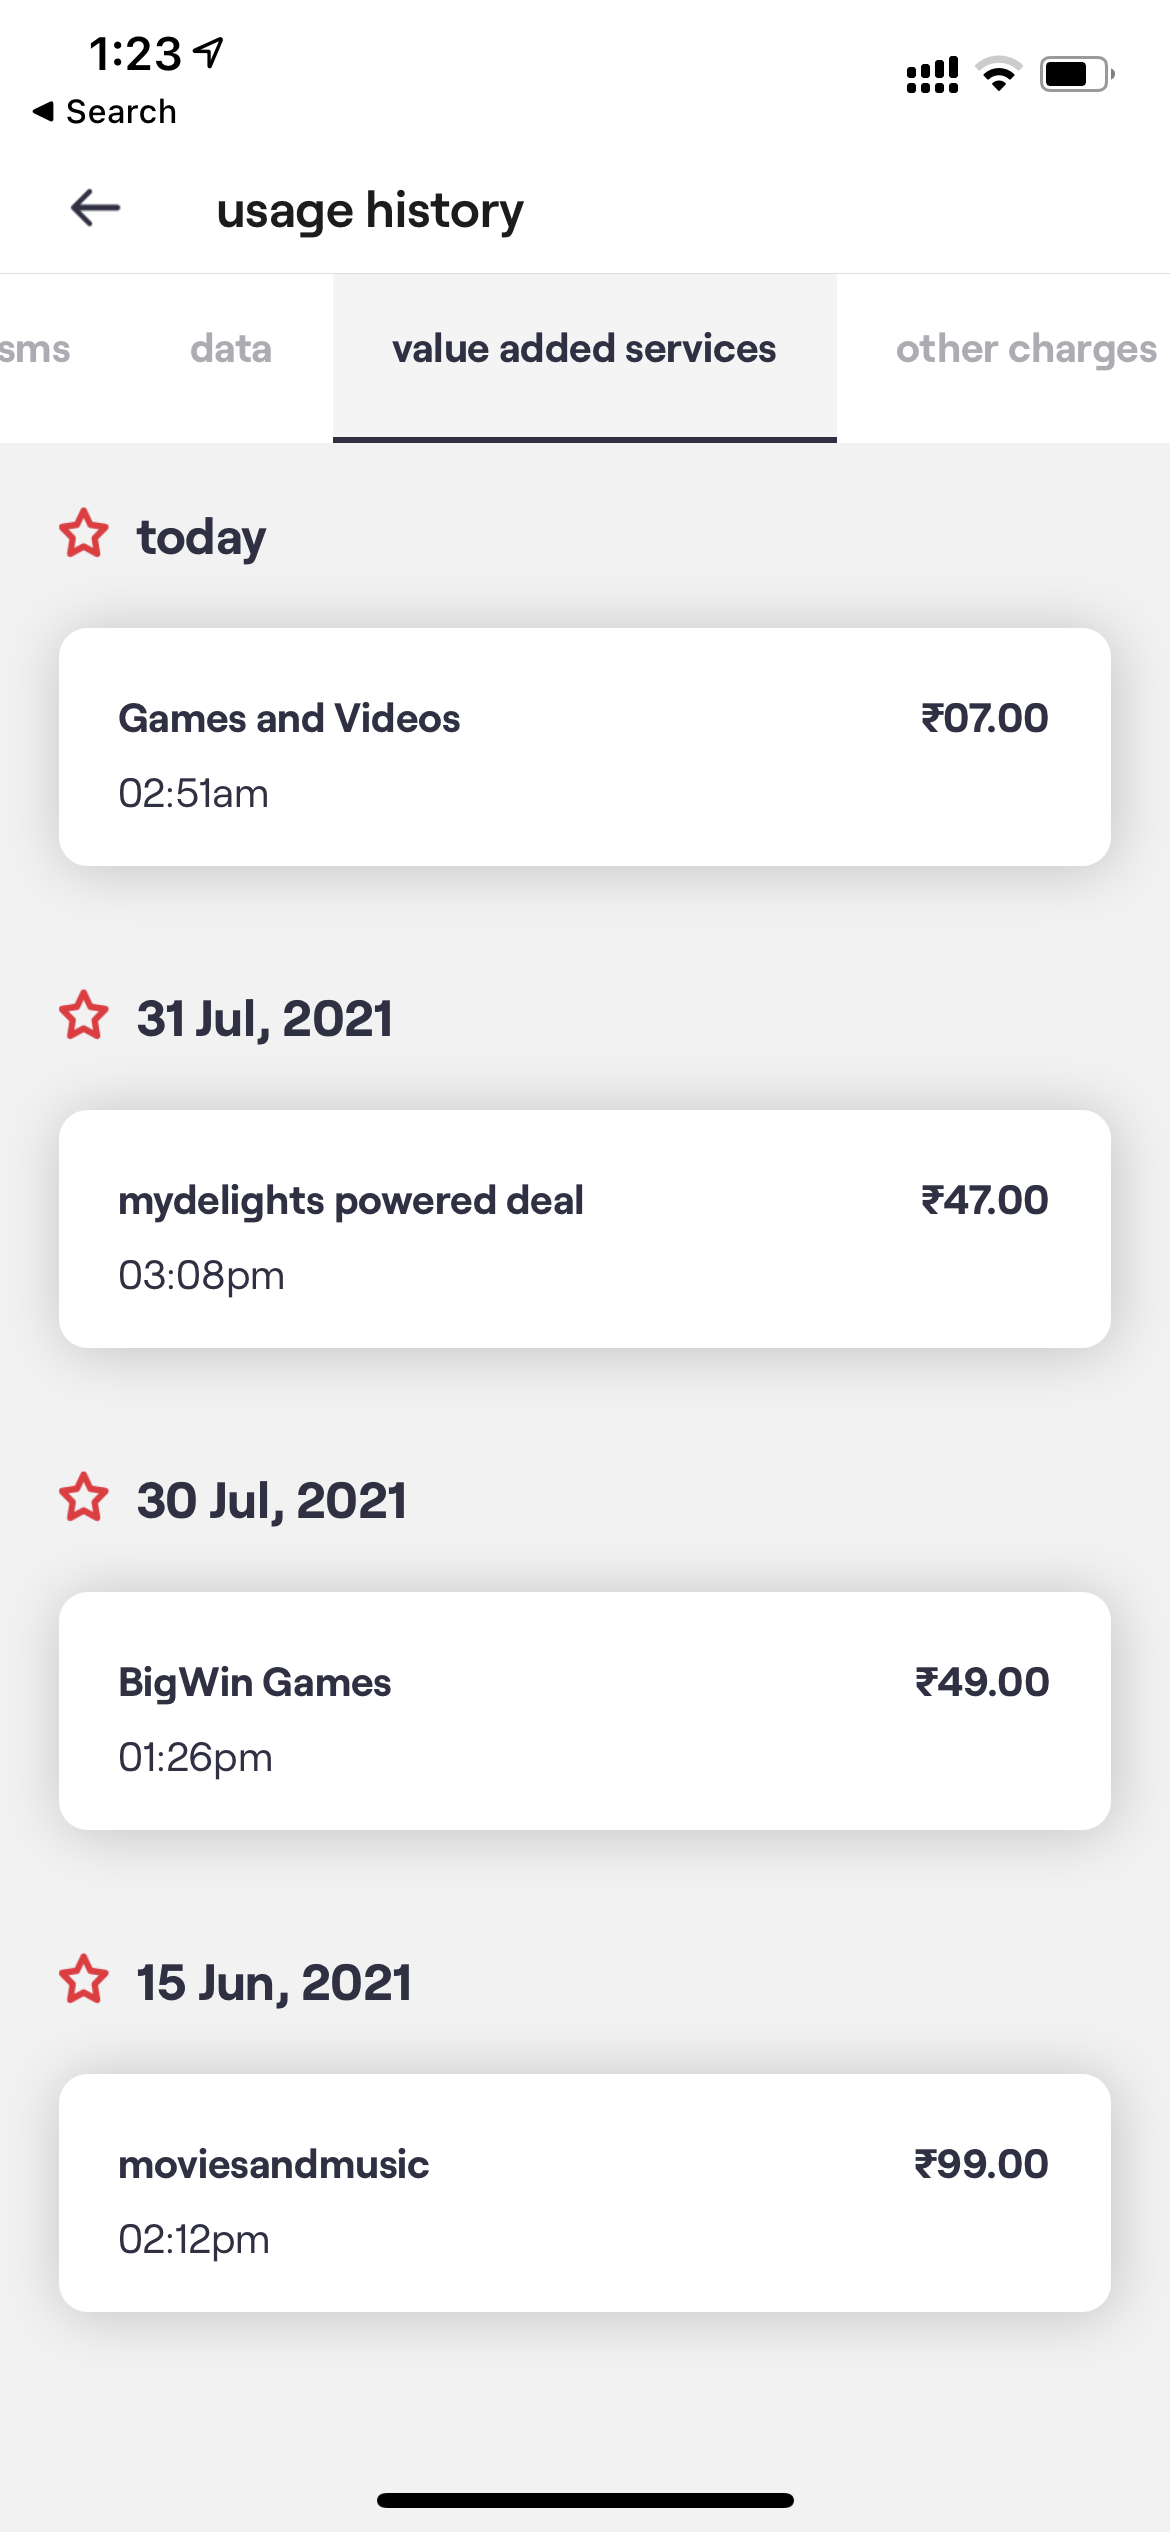This screenshot has height=2532, width=1170.
Task: Open the moviesandmusic charge entry
Action: coord(584,2193)
